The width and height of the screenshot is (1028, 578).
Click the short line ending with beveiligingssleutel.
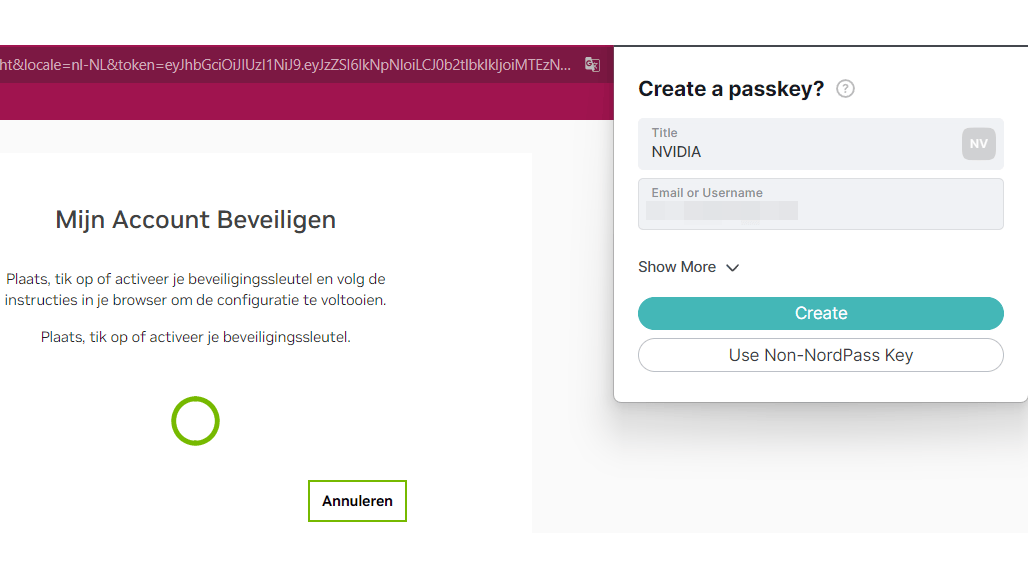[x=196, y=337]
